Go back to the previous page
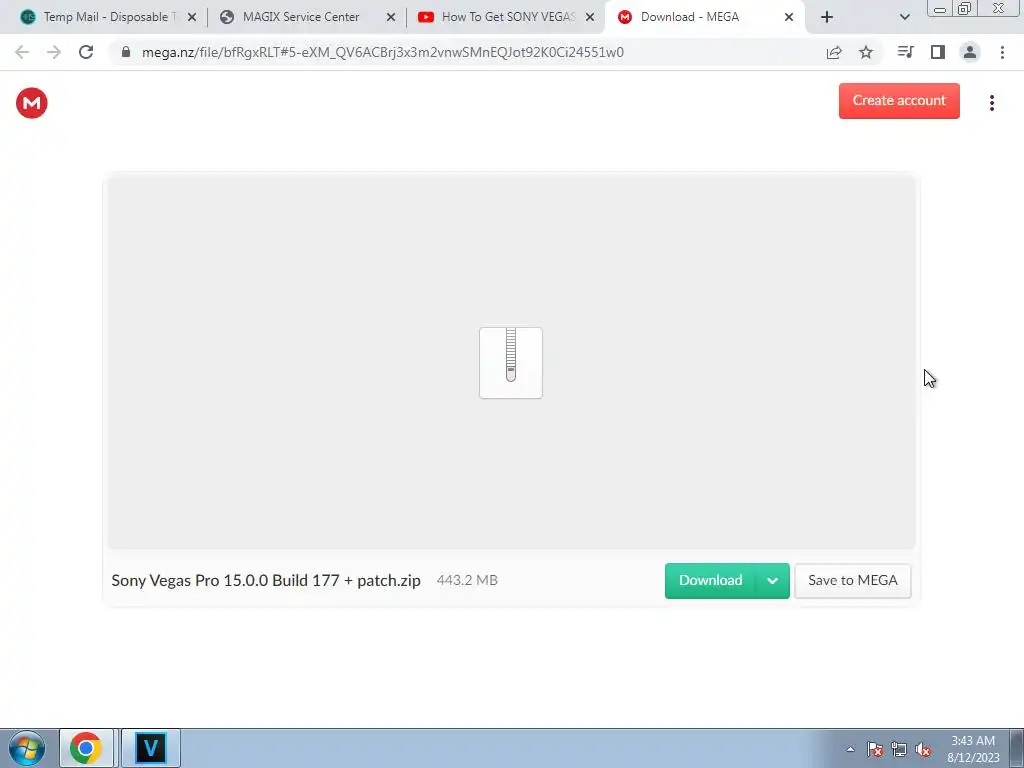 [22, 52]
